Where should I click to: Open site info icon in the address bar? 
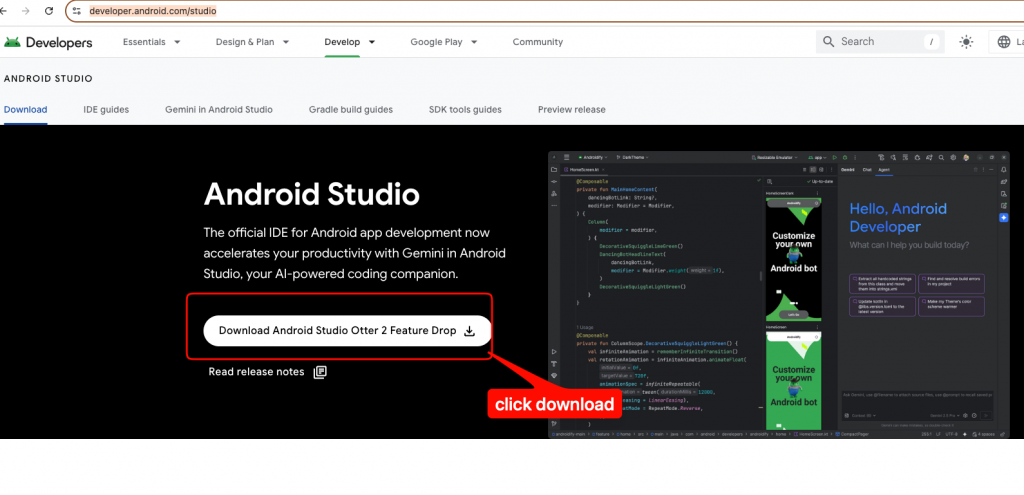pyautogui.click(x=76, y=11)
